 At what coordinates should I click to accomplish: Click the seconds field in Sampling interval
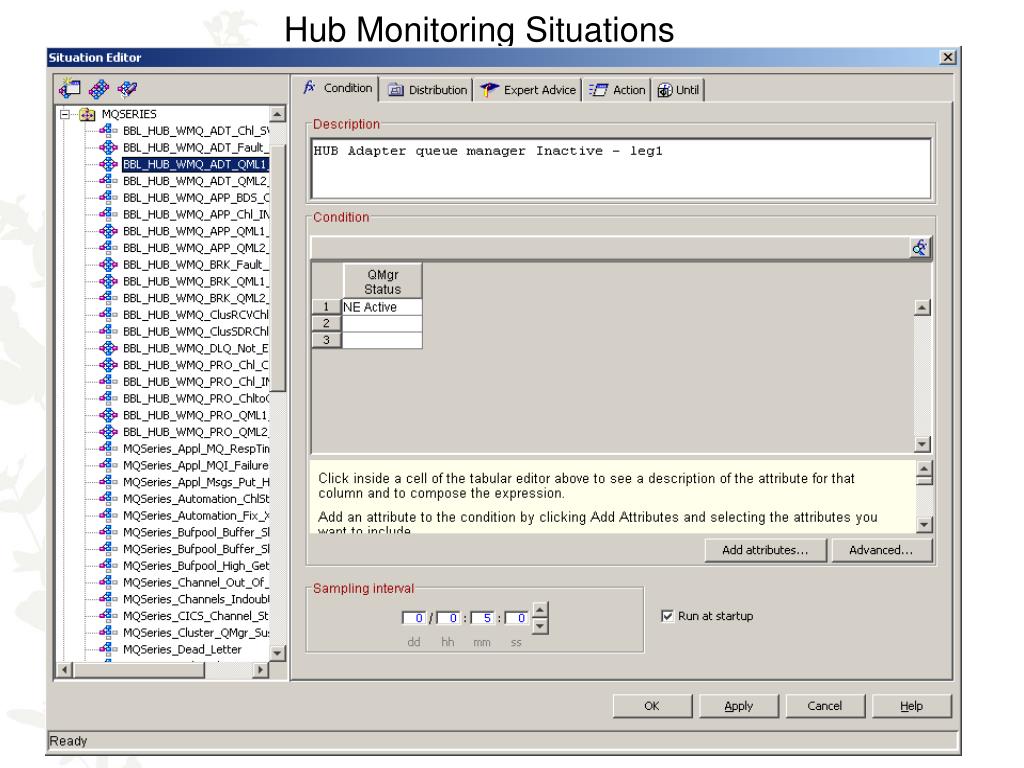tap(517, 618)
